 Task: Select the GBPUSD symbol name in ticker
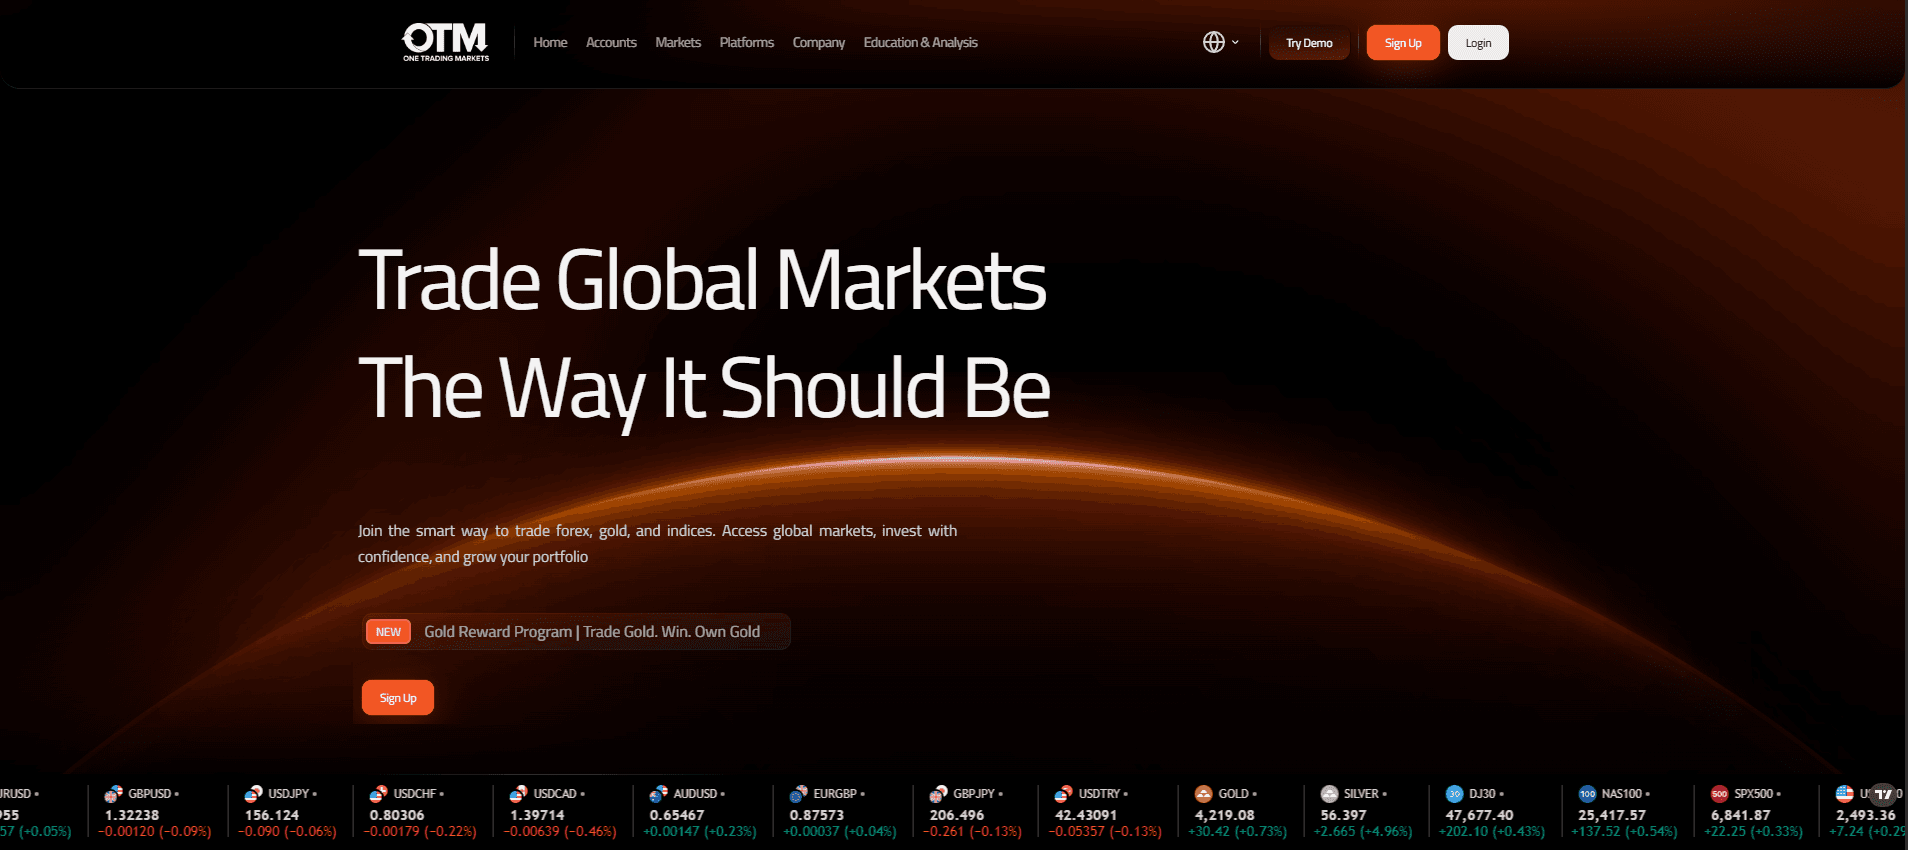150,794
